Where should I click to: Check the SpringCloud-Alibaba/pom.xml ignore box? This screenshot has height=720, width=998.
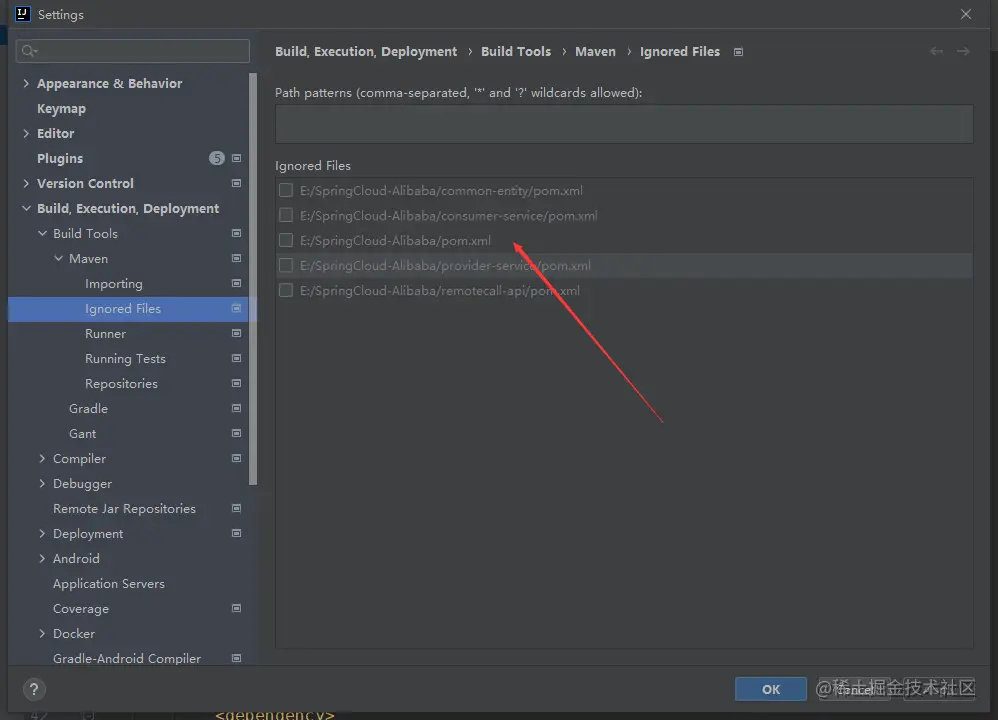(x=286, y=240)
